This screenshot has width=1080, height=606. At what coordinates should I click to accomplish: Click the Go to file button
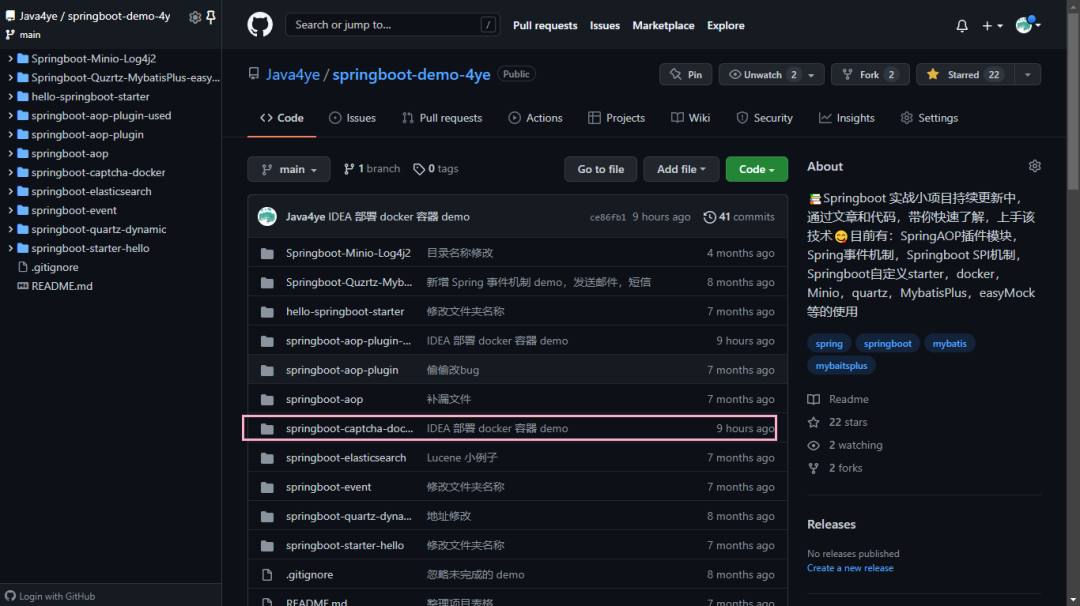pyautogui.click(x=601, y=169)
